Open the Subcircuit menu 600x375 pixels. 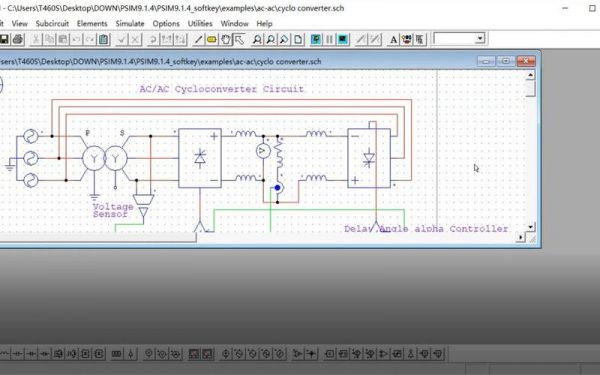52,23
